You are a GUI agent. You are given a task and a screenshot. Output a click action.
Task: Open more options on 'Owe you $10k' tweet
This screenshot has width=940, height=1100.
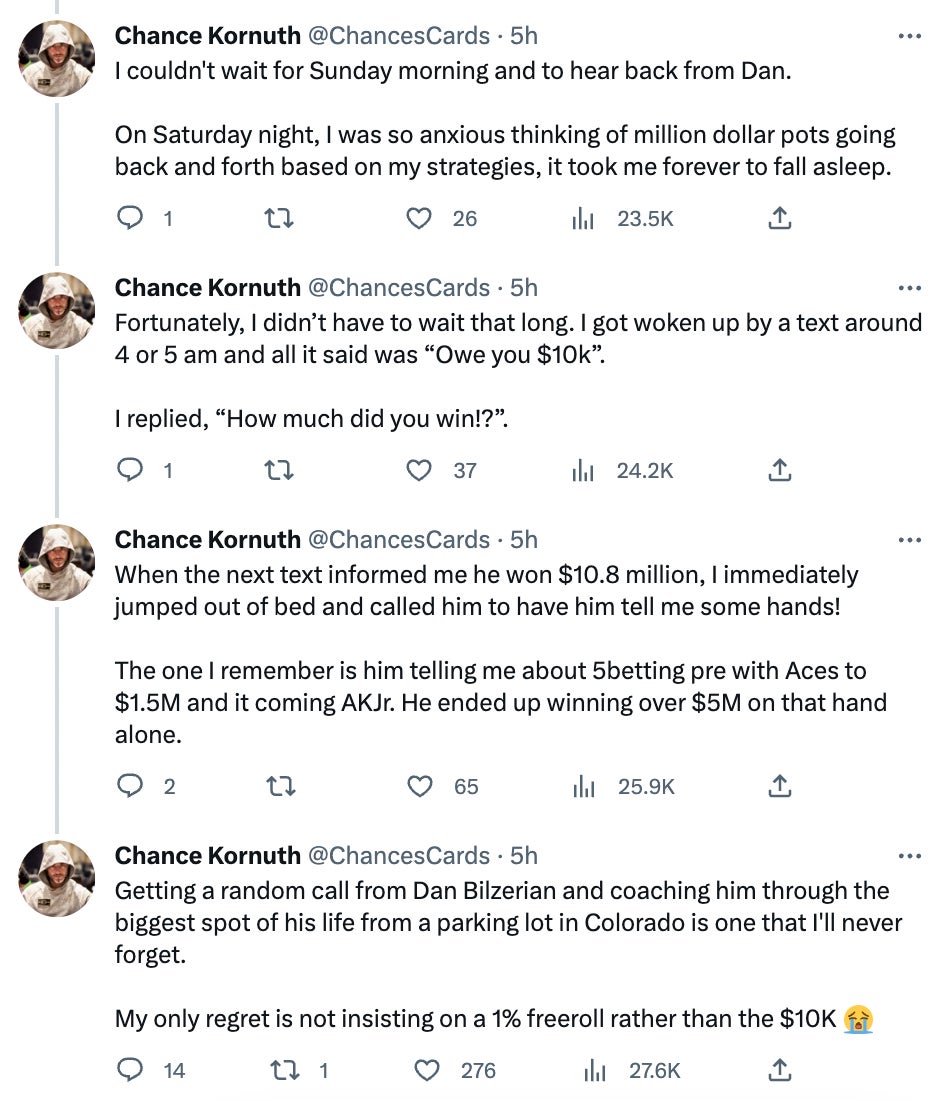pyautogui.click(x=909, y=288)
